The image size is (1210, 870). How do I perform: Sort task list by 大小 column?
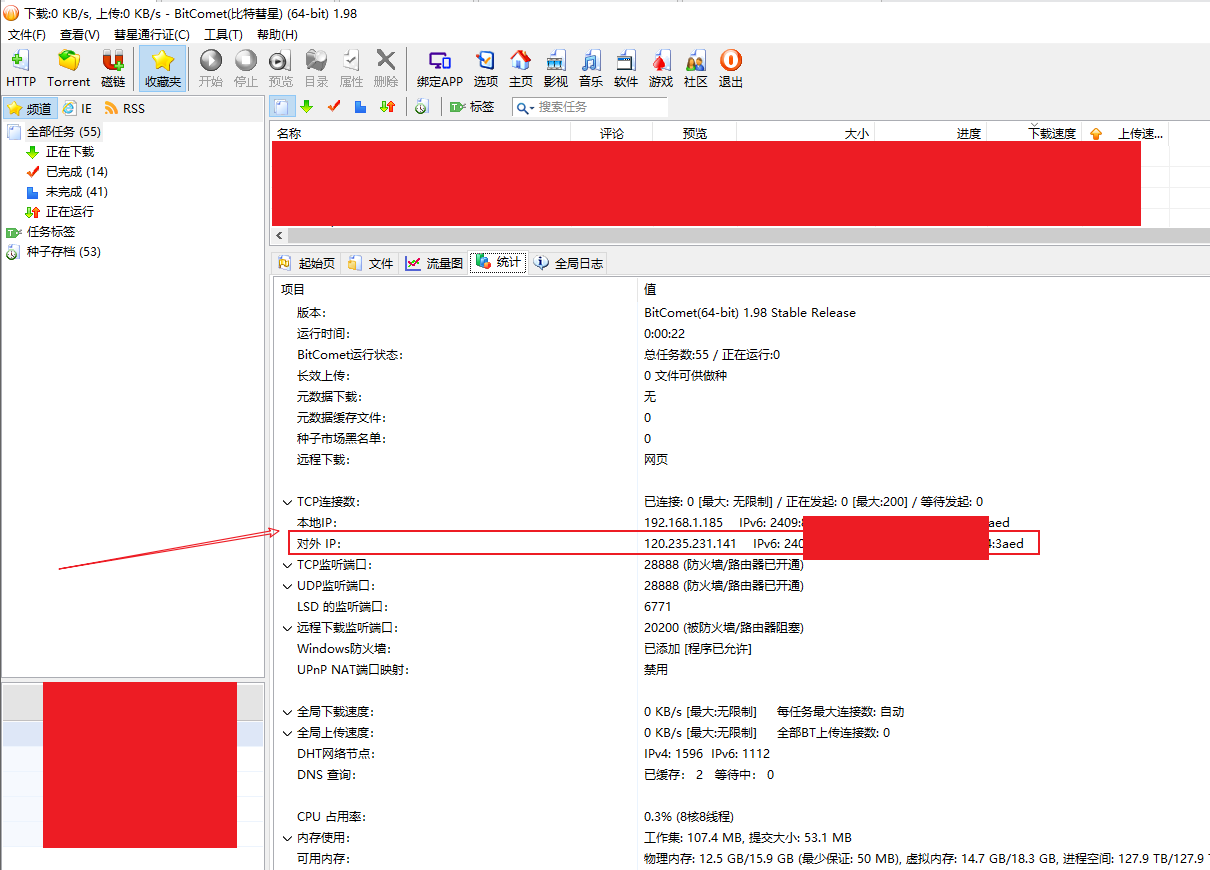pos(806,133)
